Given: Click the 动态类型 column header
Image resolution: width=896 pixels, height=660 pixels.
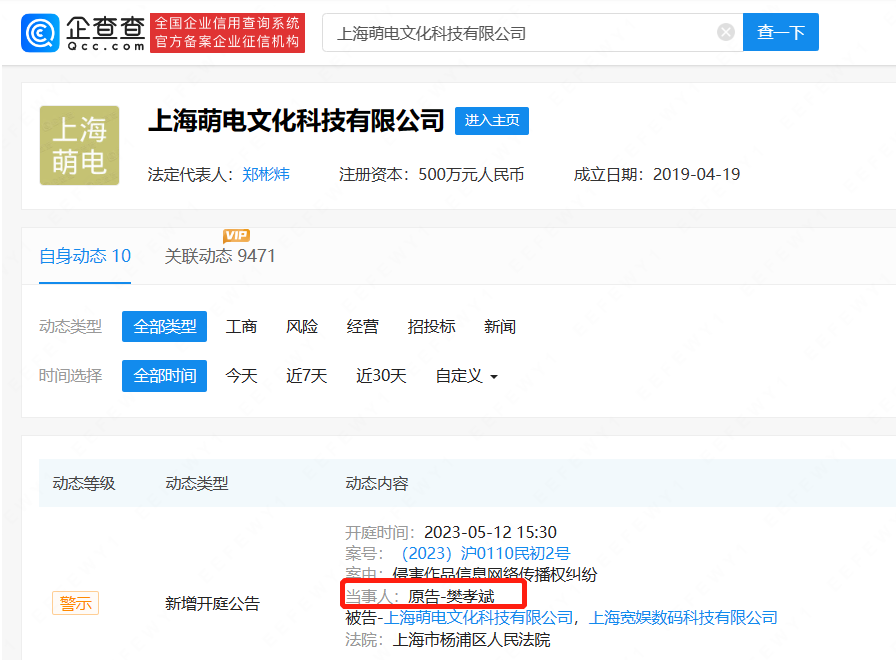Looking at the screenshot, I should (x=197, y=483).
